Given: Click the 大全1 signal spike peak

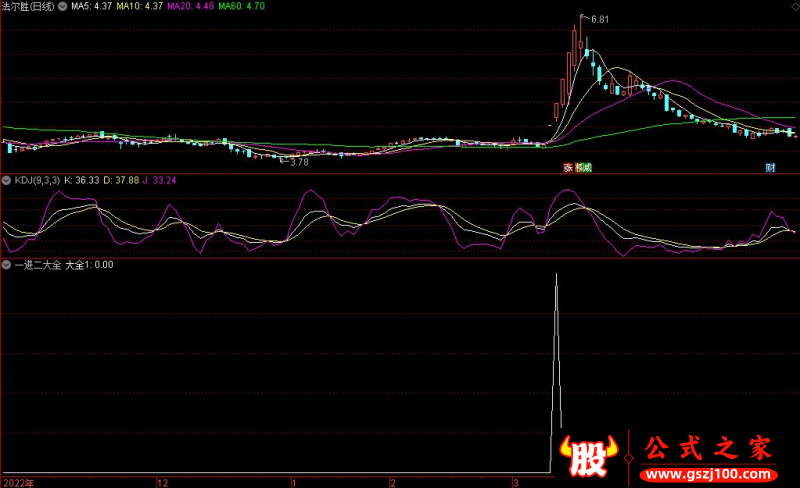Looking at the screenshot, I should pyautogui.click(x=556, y=288).
